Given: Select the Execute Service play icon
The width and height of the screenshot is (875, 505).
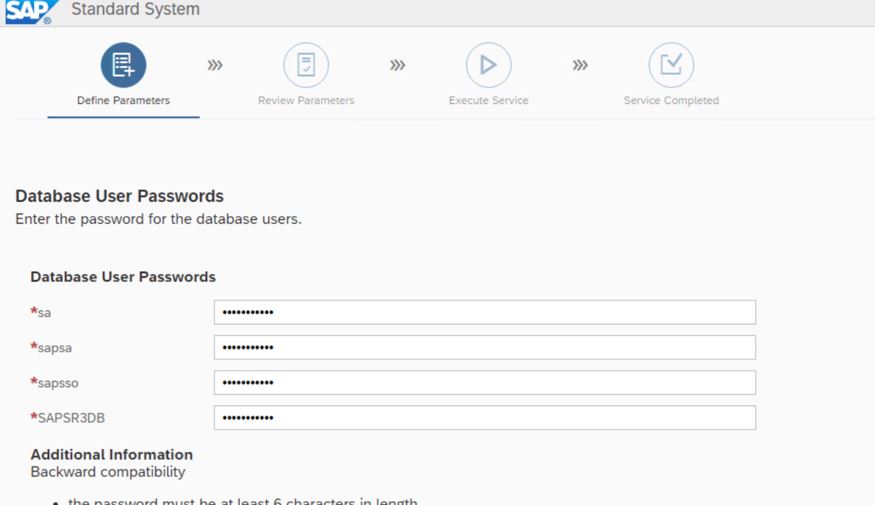Looking at the screenshot, I should (x=488, y=65).
